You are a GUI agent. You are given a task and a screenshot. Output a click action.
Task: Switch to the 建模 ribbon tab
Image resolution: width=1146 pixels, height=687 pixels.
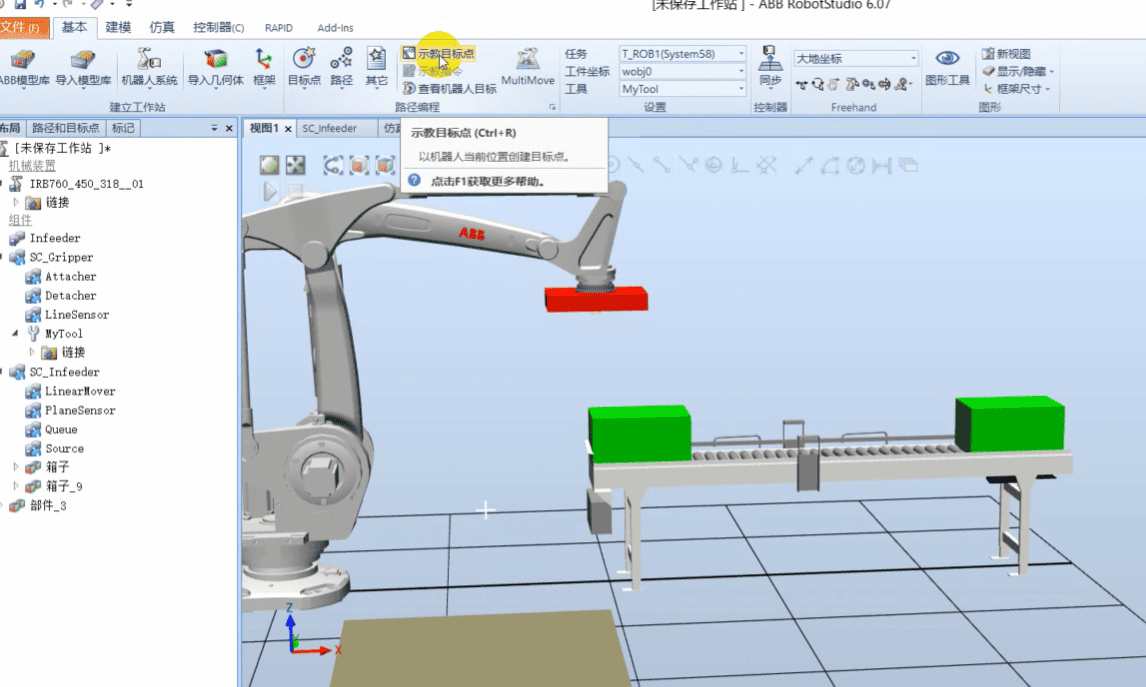(118, 27)
